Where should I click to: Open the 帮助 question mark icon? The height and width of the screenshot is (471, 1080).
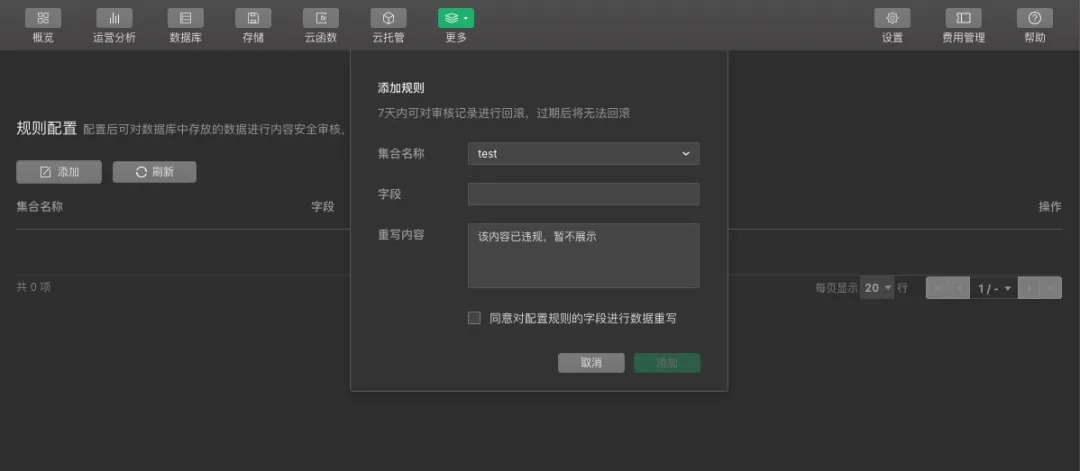1035,19
